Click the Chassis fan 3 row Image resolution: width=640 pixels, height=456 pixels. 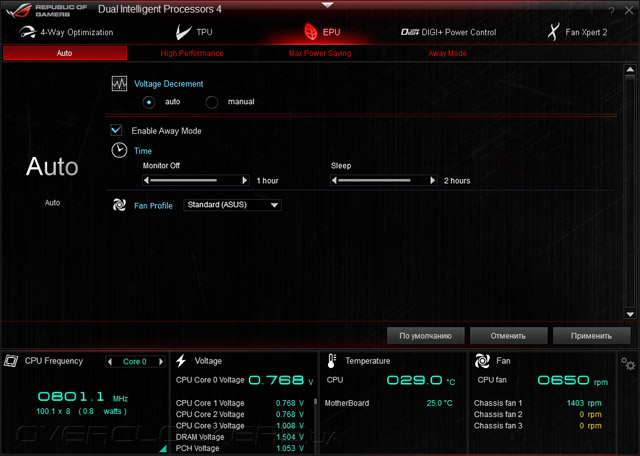[538, 425]
